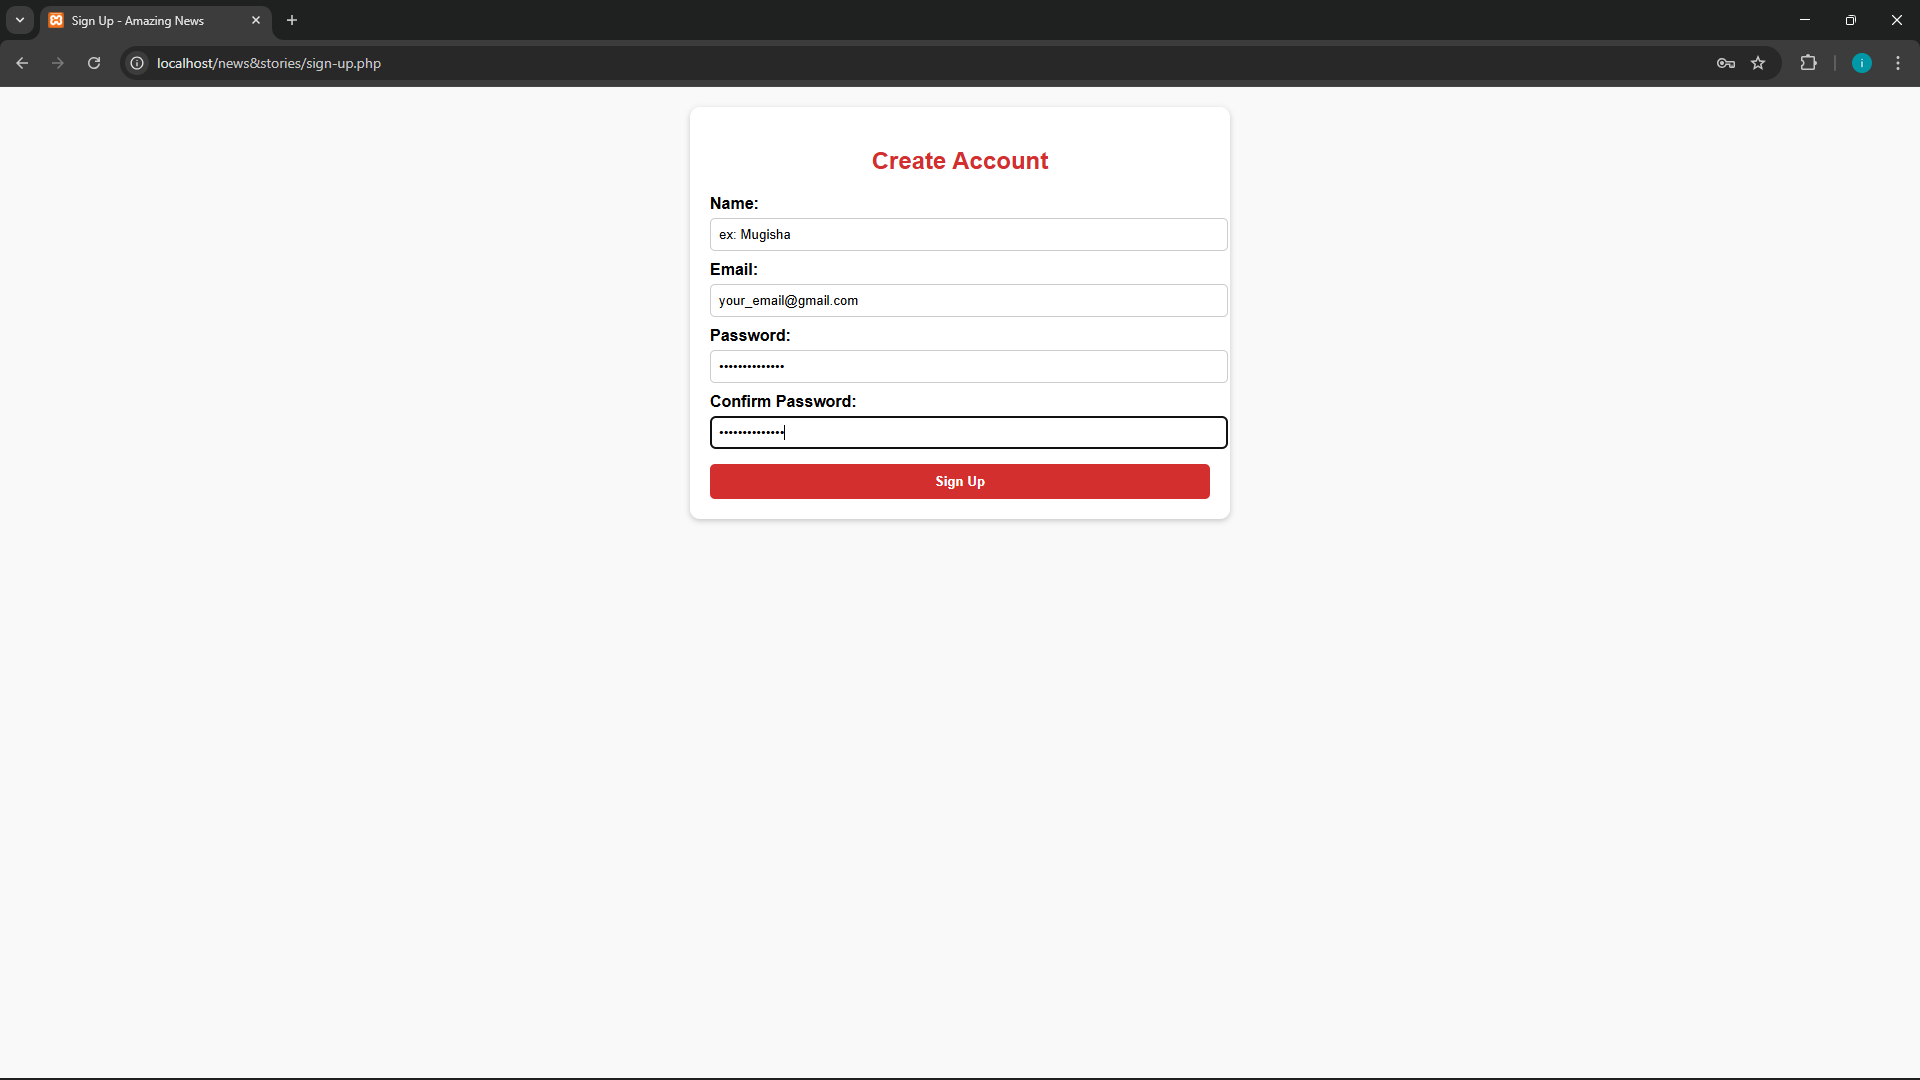1920x1080 pixels.
Task: Click the profile avatar icon
Action: [1862, 62]
